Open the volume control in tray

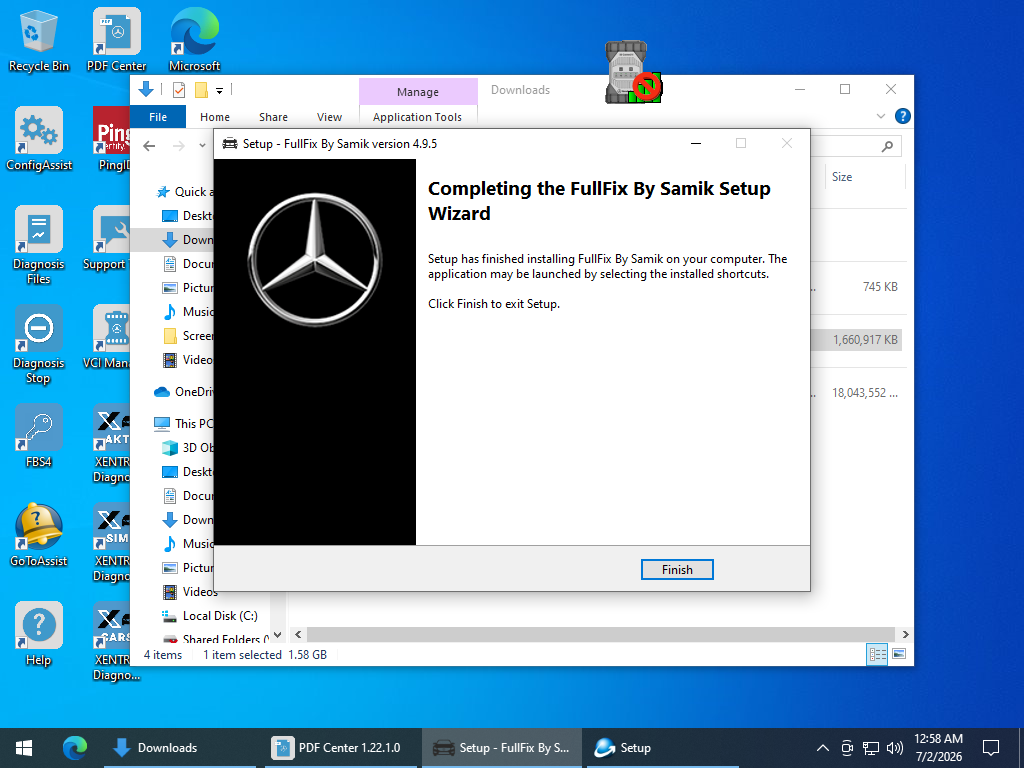(895, 748)
